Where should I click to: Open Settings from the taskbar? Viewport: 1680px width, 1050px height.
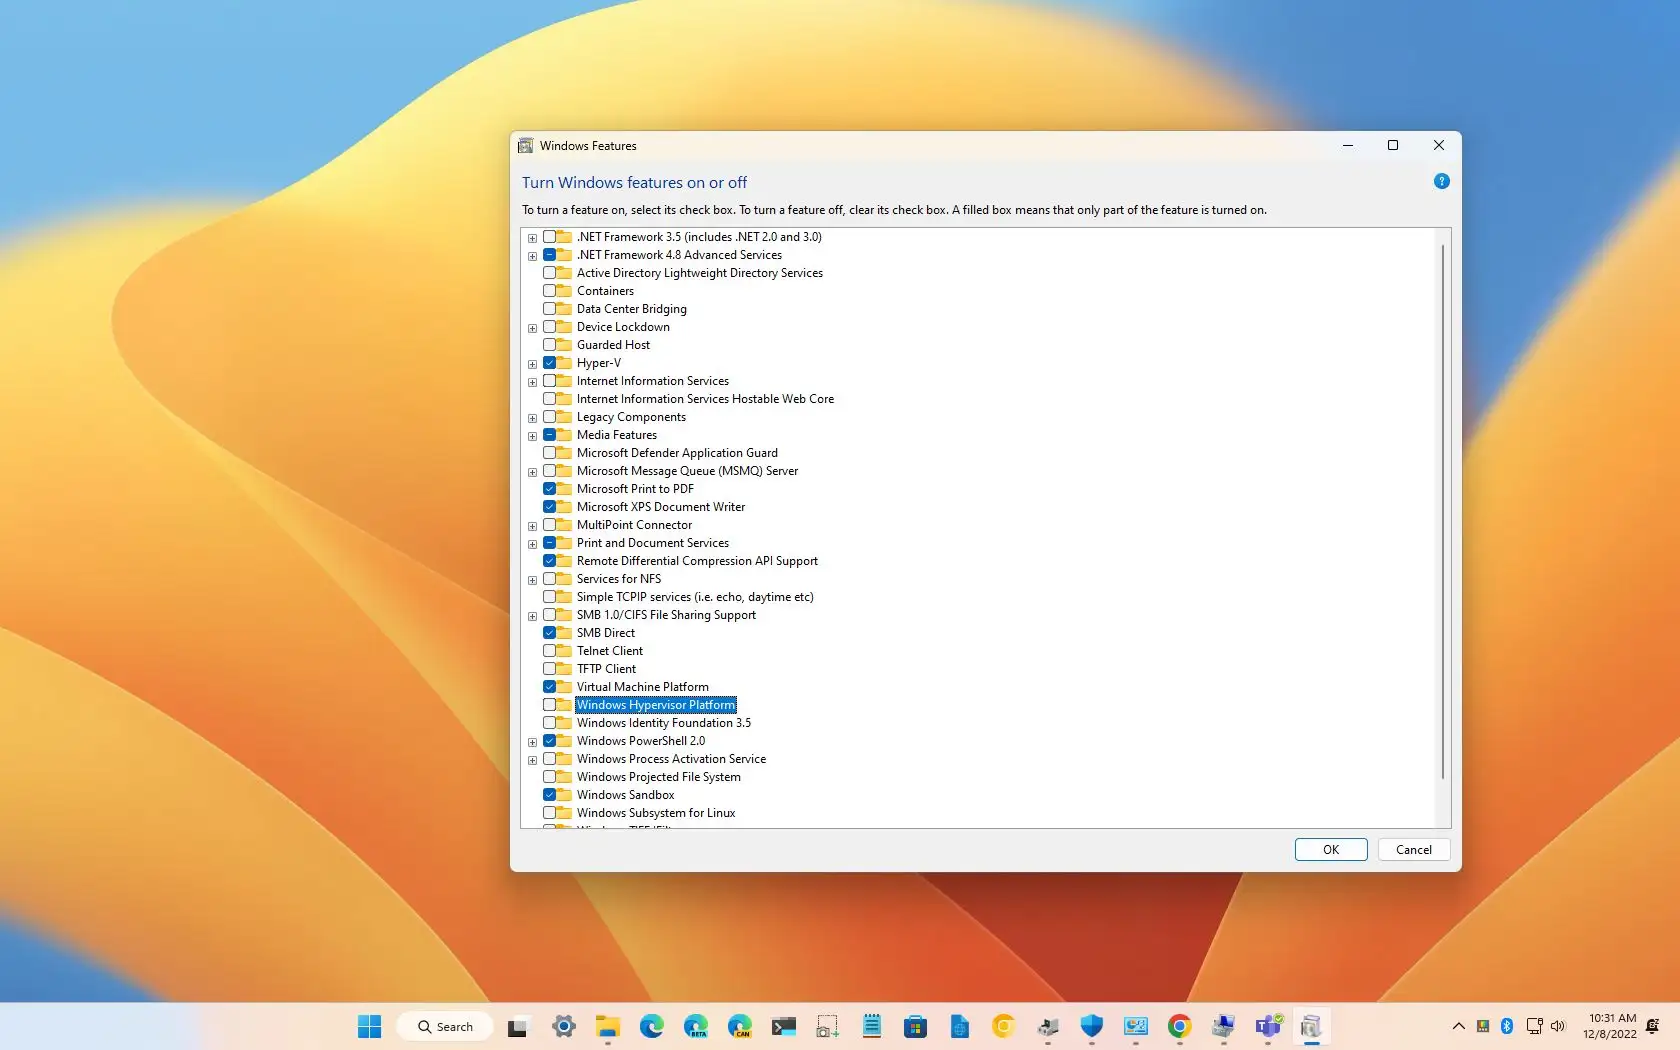(x=564, y=1026)
